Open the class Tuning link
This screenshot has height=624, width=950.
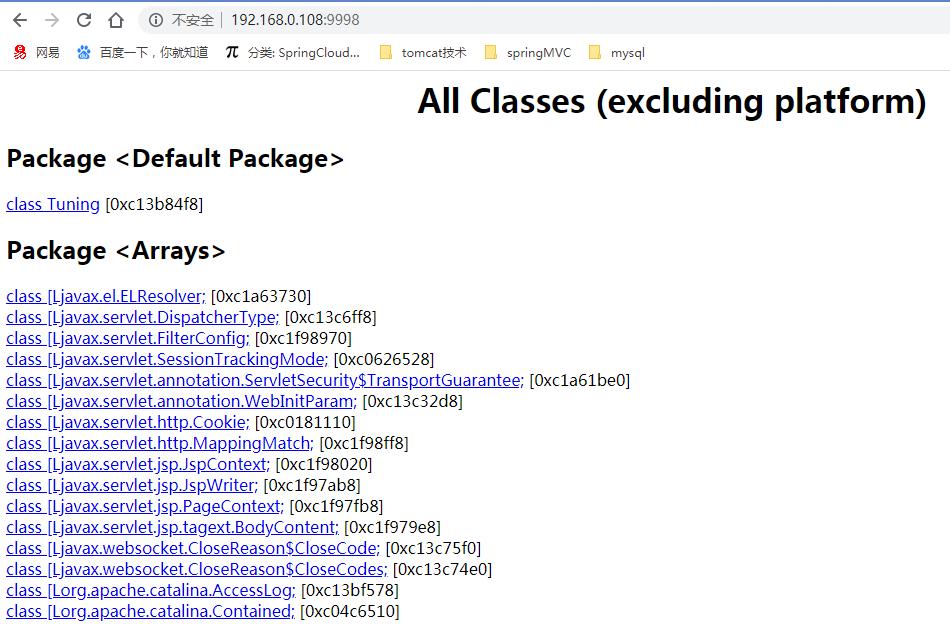tap(53, 205)
